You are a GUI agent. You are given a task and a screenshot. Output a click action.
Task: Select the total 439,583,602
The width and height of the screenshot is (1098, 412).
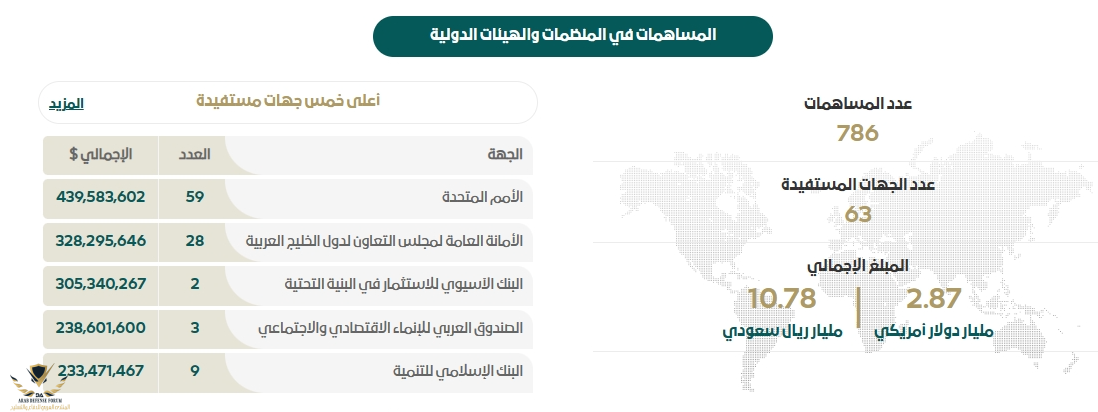point(101,197)
